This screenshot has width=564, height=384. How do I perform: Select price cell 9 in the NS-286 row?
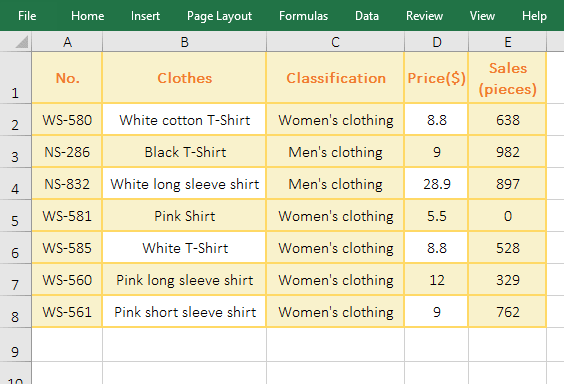437,152
